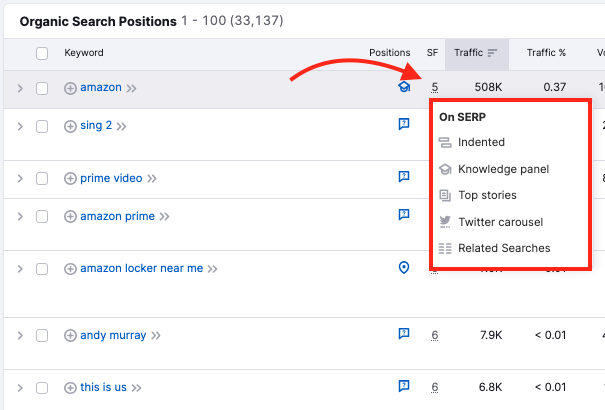This screenshot has height=410, width=605.
Task: Click the SERP feature icon in andy murray row
Action: coord(404,333)
